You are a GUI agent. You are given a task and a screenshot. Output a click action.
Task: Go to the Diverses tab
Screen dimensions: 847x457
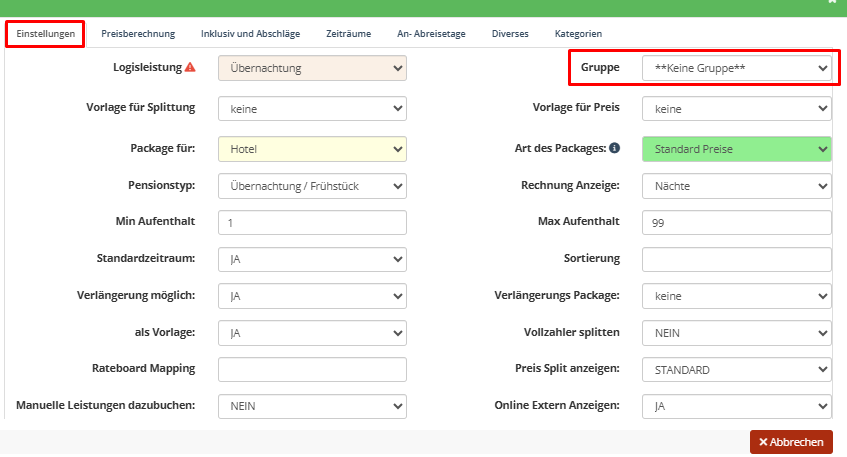tap(510, 33)
